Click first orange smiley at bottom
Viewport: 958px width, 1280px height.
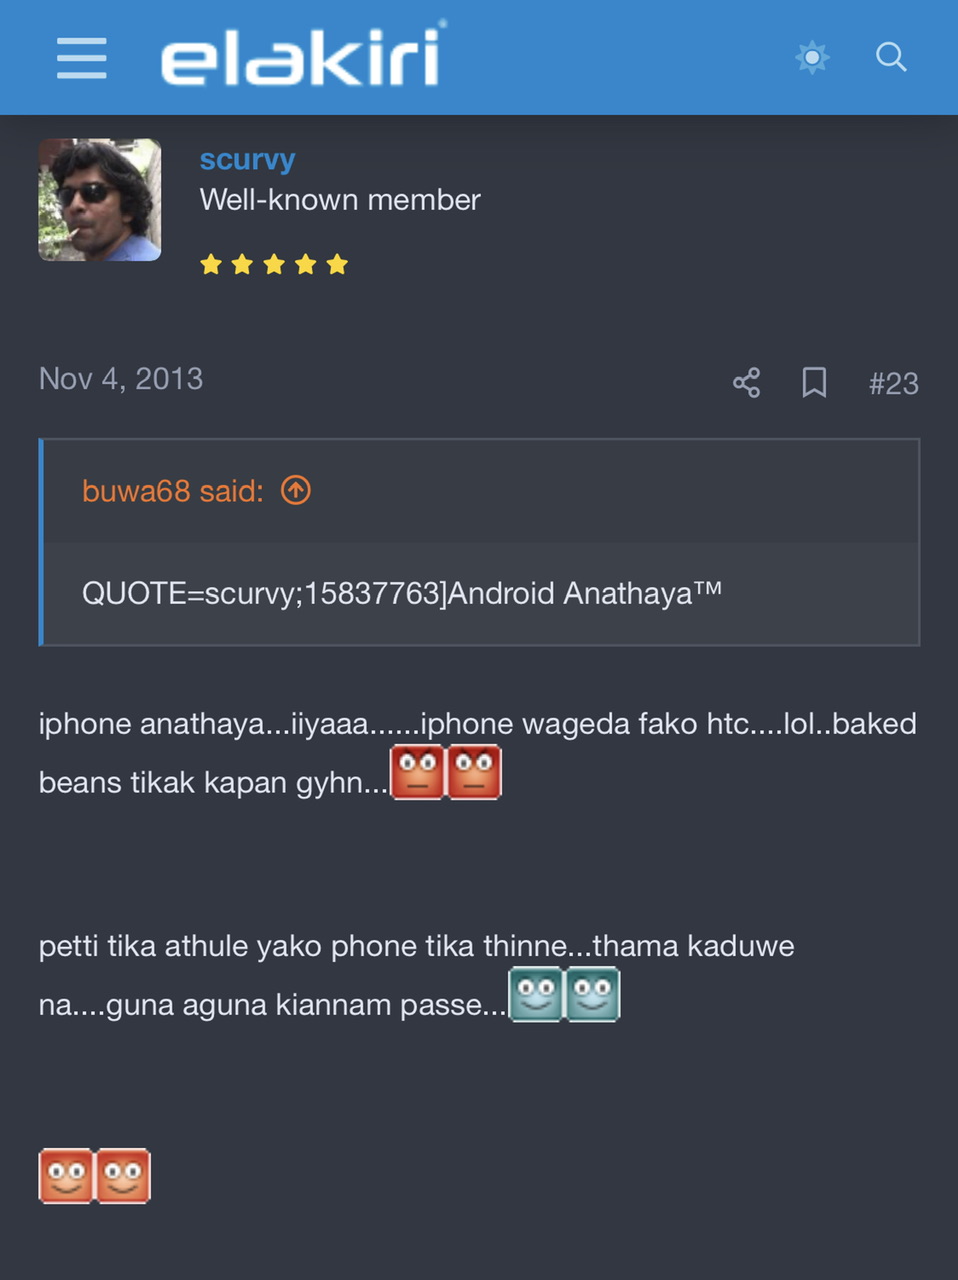(x=66, y=1176)
